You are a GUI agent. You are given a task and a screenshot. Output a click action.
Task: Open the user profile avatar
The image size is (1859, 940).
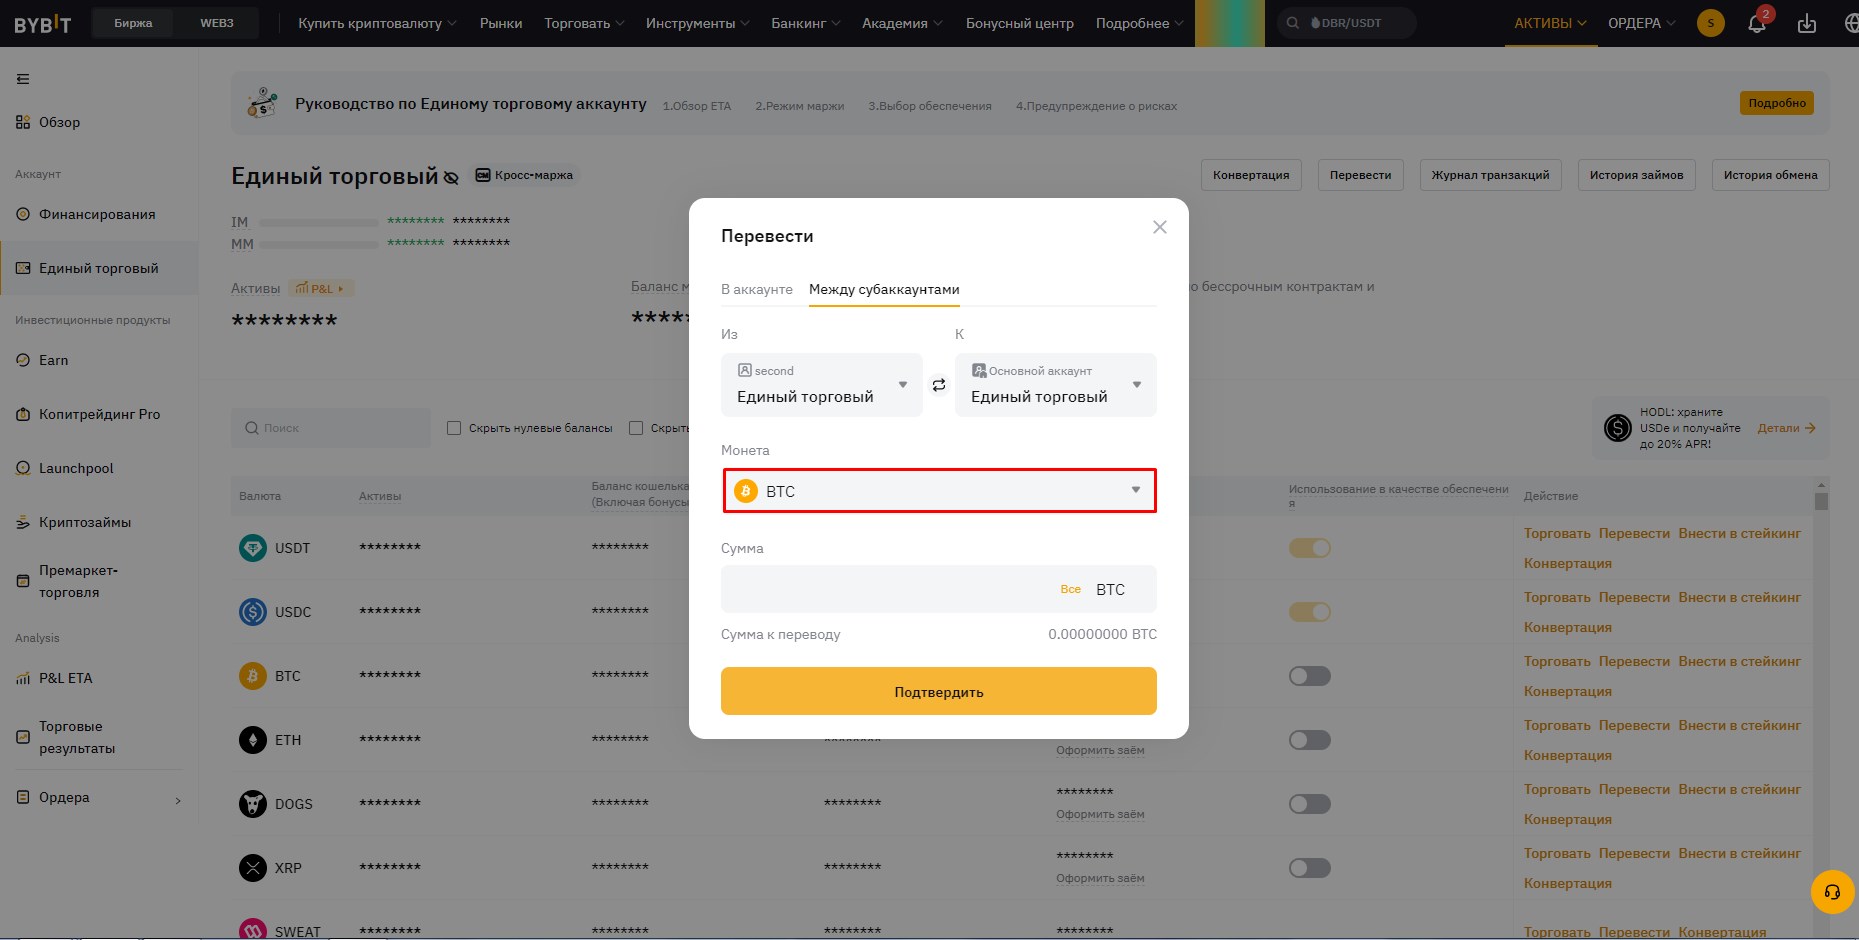pyautogui.click(x=1711, y=23)
